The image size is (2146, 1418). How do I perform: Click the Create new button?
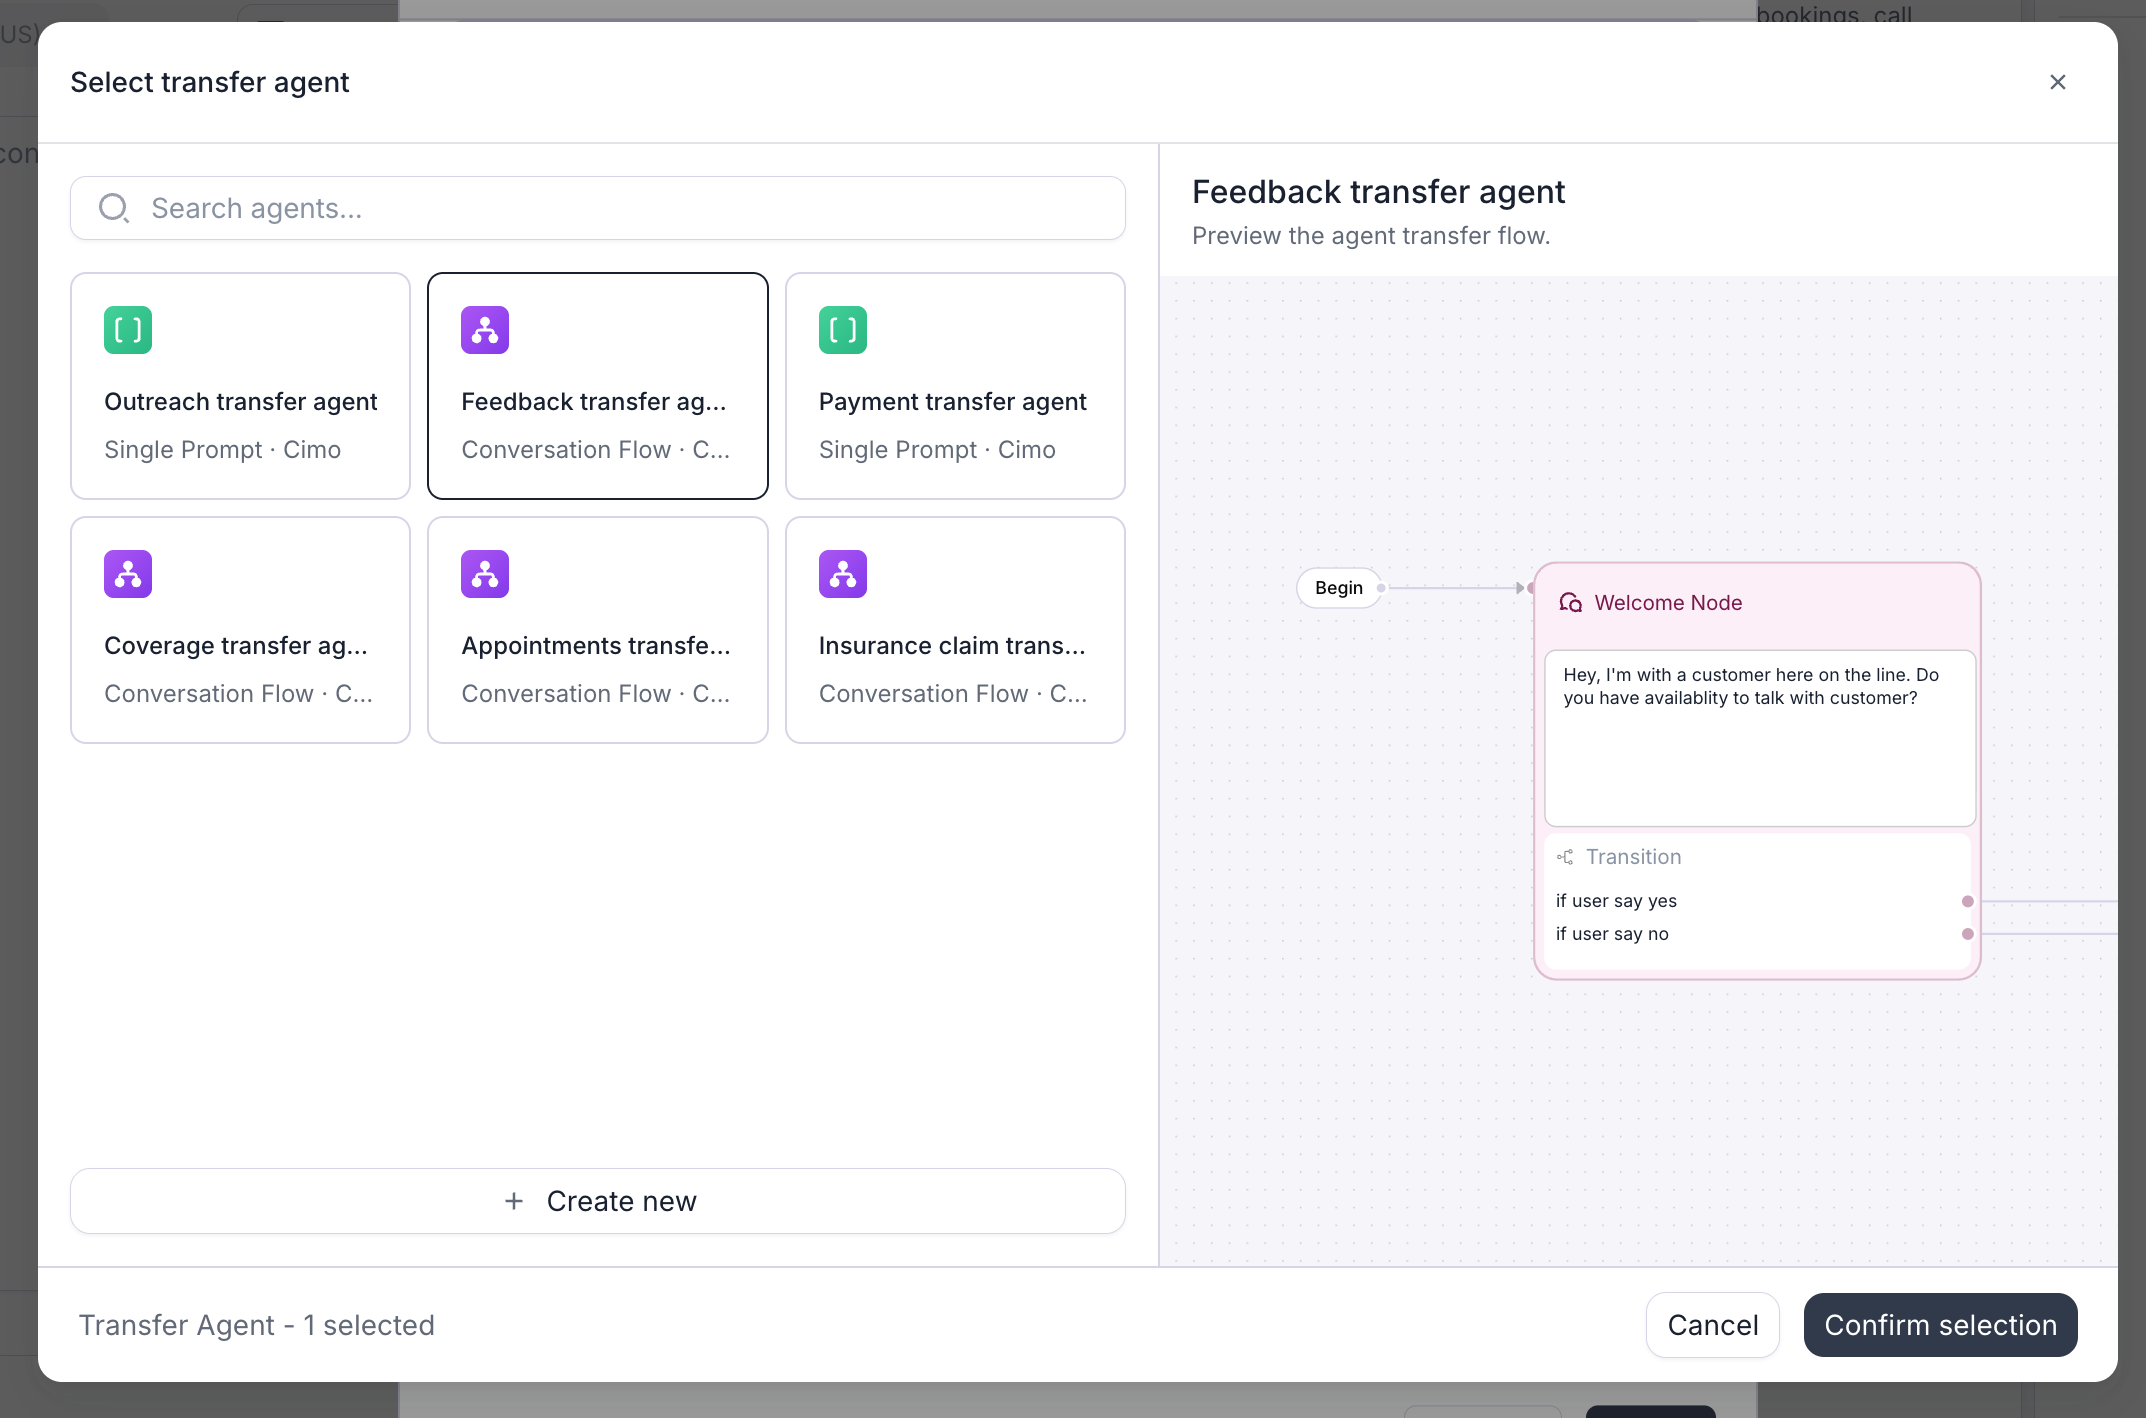click(x=598, y=1201)
